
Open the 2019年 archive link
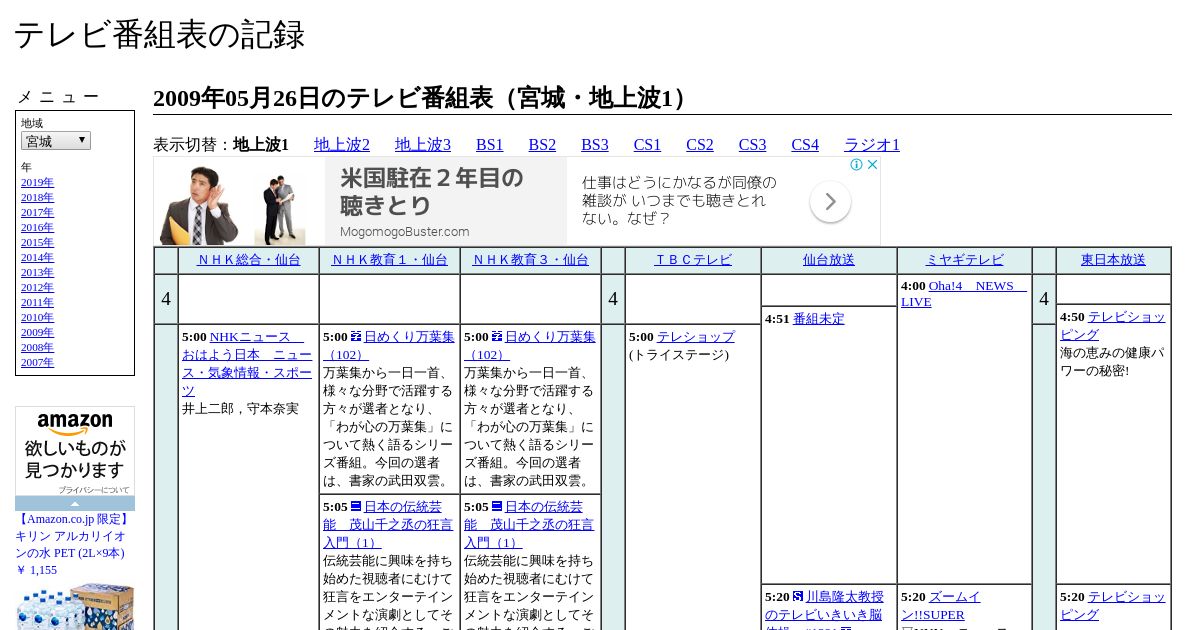37,182
